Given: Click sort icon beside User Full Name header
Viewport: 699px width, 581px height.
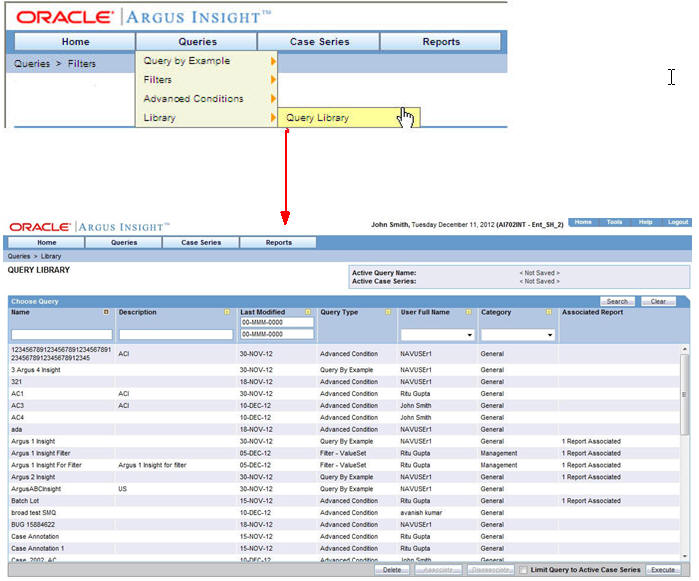Looking at the screenshot, I should [468, 312].
